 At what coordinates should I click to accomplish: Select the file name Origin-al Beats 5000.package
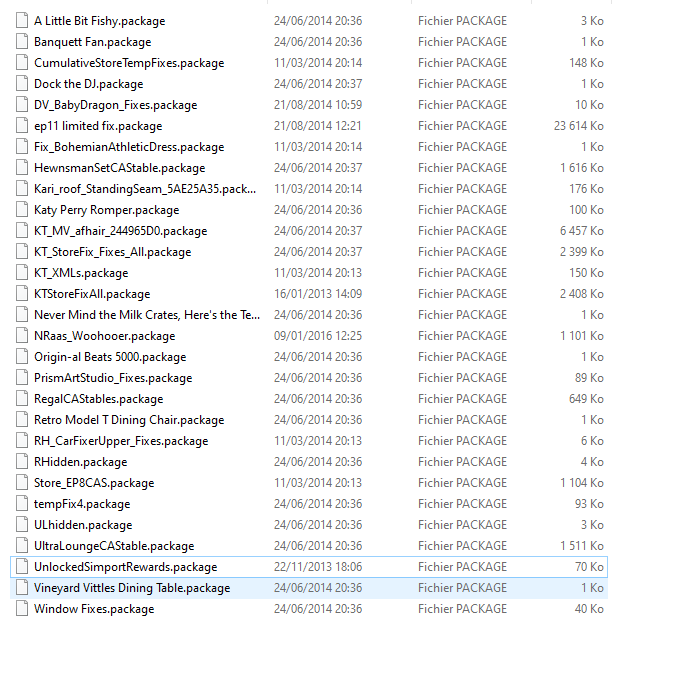[x=110, y=357]
